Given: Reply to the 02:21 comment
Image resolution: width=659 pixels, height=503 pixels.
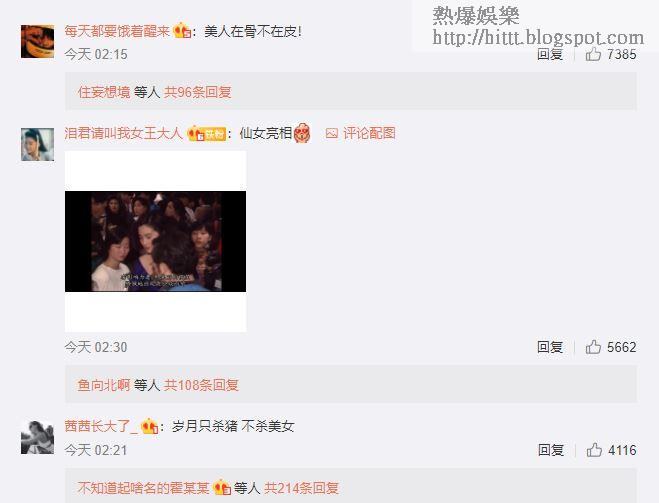Looking at the screenshot, I should [551, 450].
